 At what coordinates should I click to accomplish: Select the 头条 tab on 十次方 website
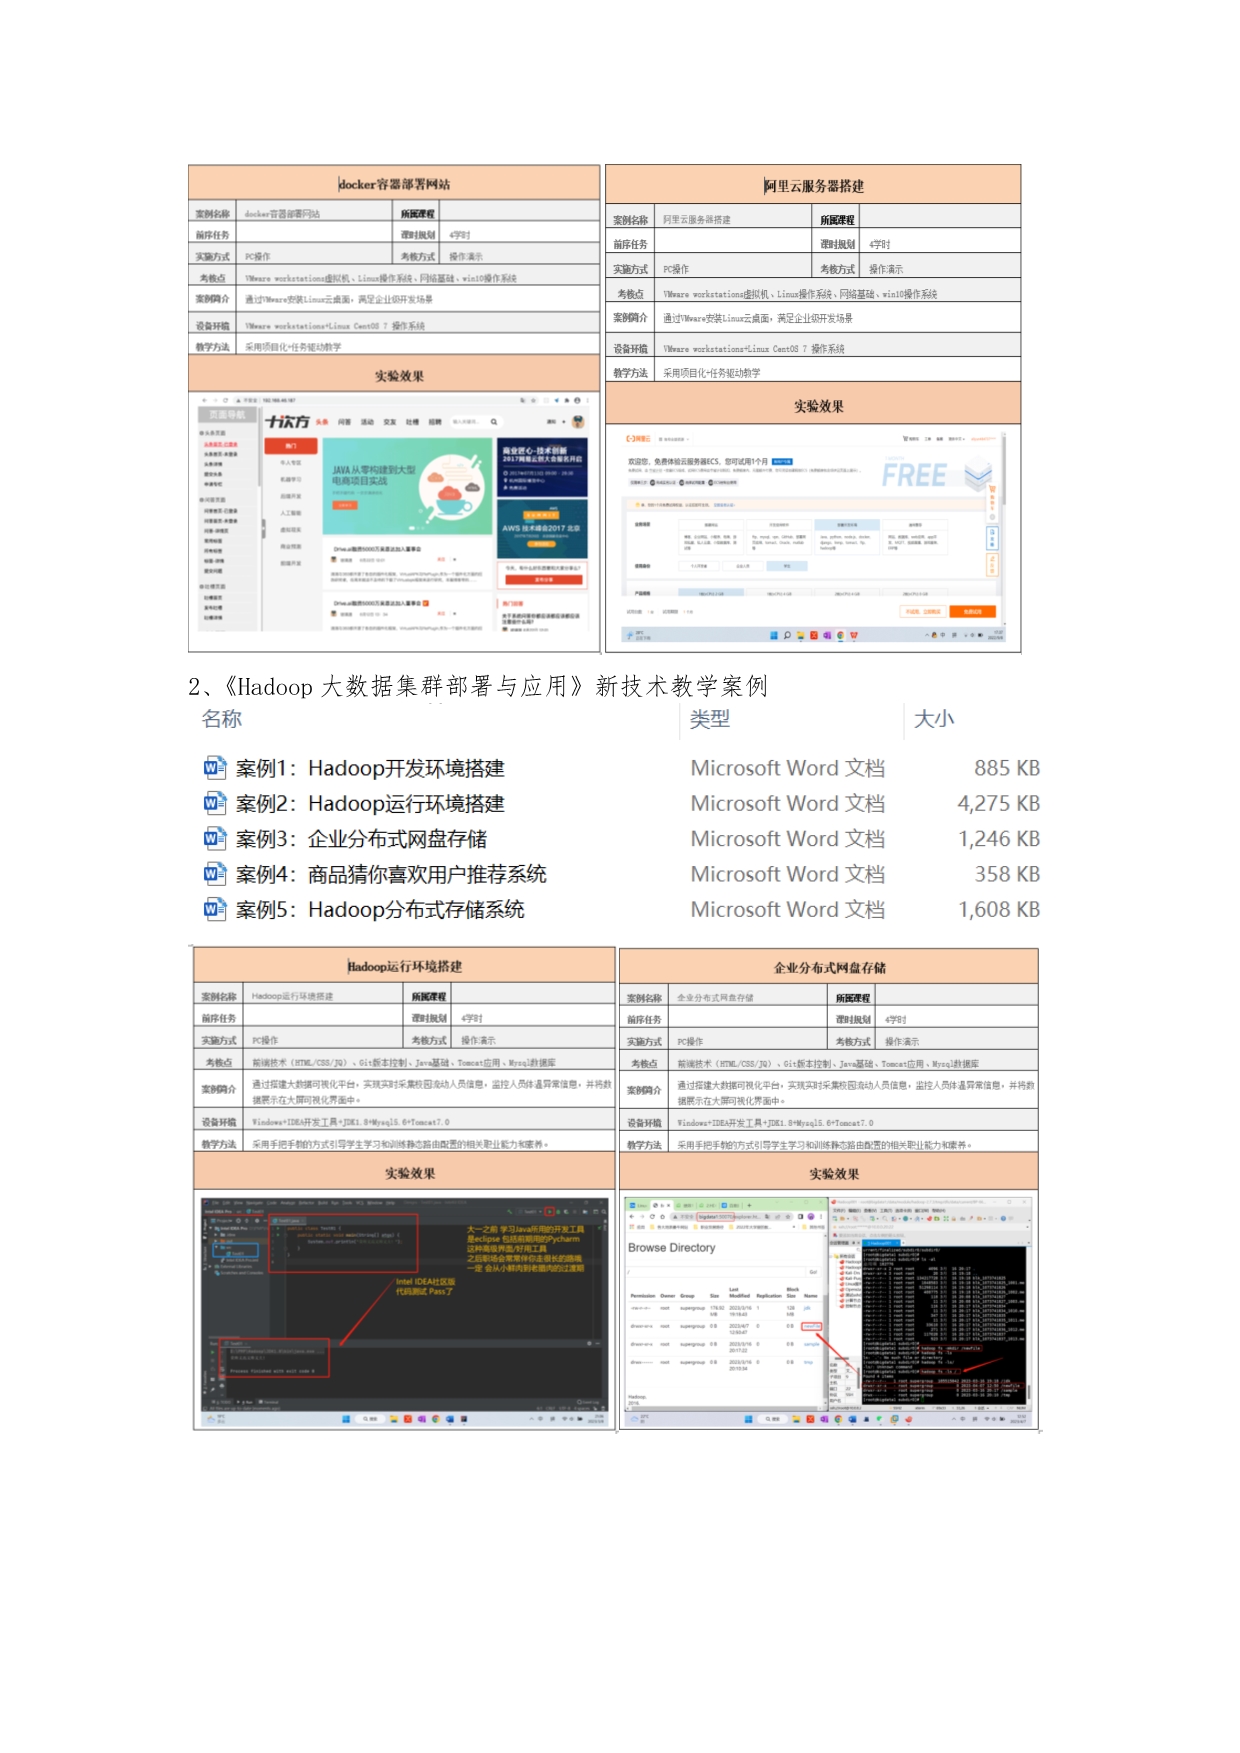point(322,422)
